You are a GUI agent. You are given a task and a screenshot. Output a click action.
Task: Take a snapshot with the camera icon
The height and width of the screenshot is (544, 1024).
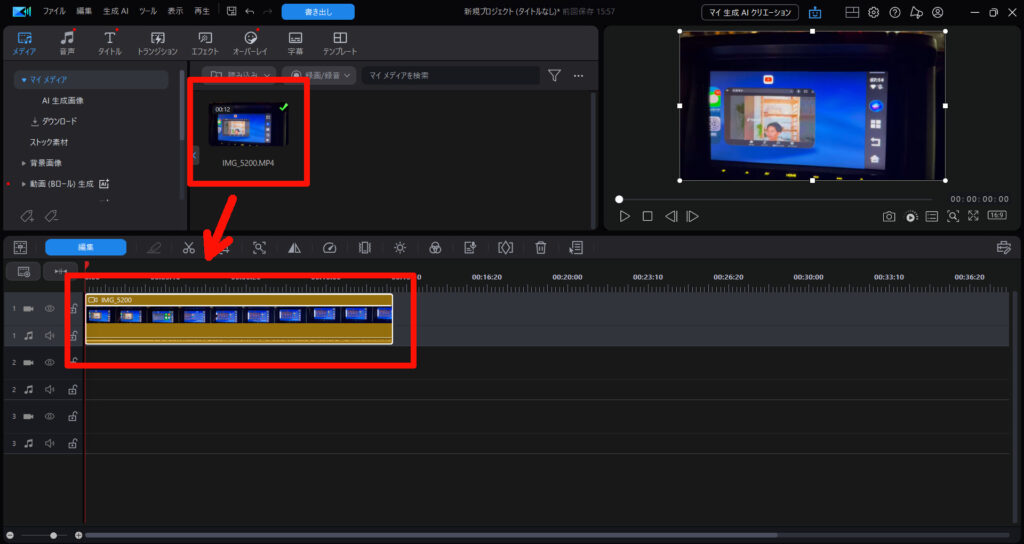pyautogui.click(x=888, y=216)
